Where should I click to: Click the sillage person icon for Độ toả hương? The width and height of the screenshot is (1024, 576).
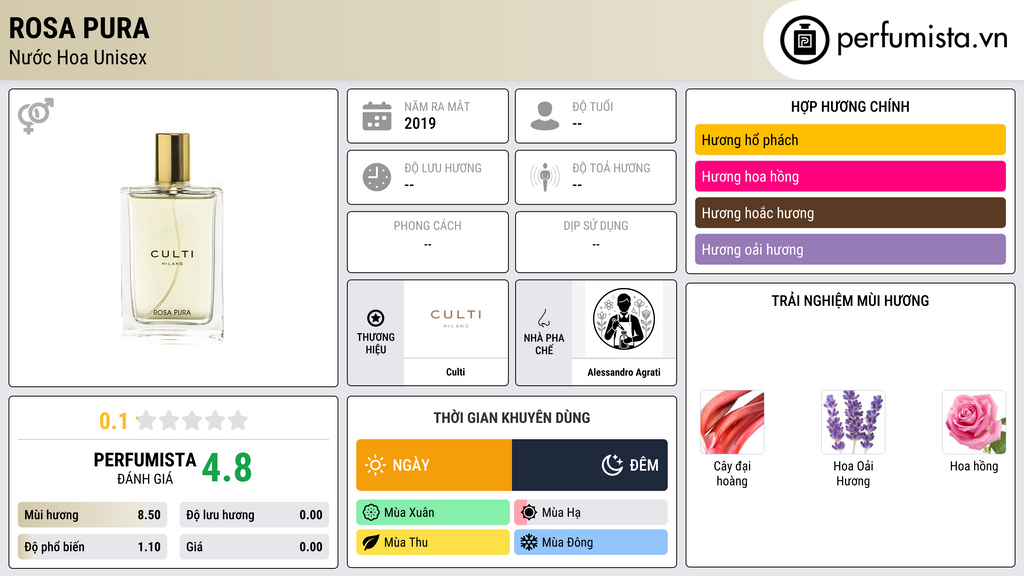[545, 177]
